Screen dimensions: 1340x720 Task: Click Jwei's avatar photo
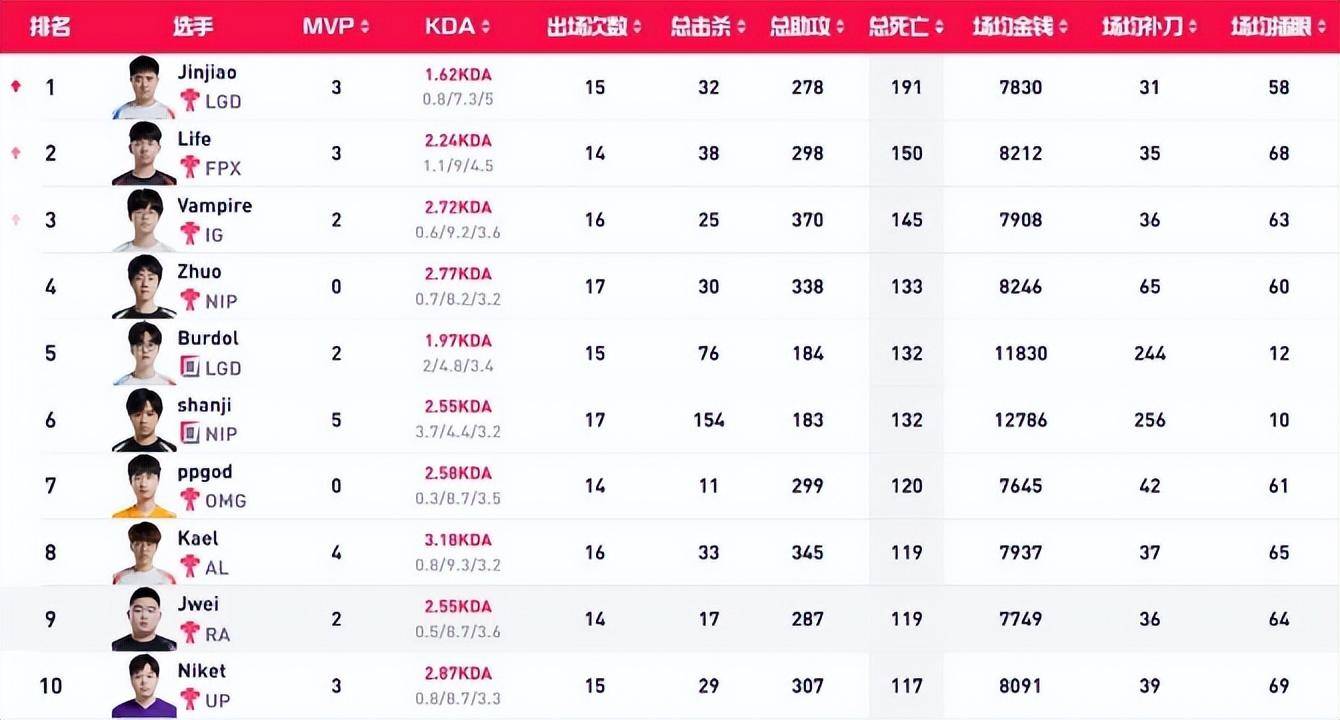pyautogui.click(x=144, y=619)
